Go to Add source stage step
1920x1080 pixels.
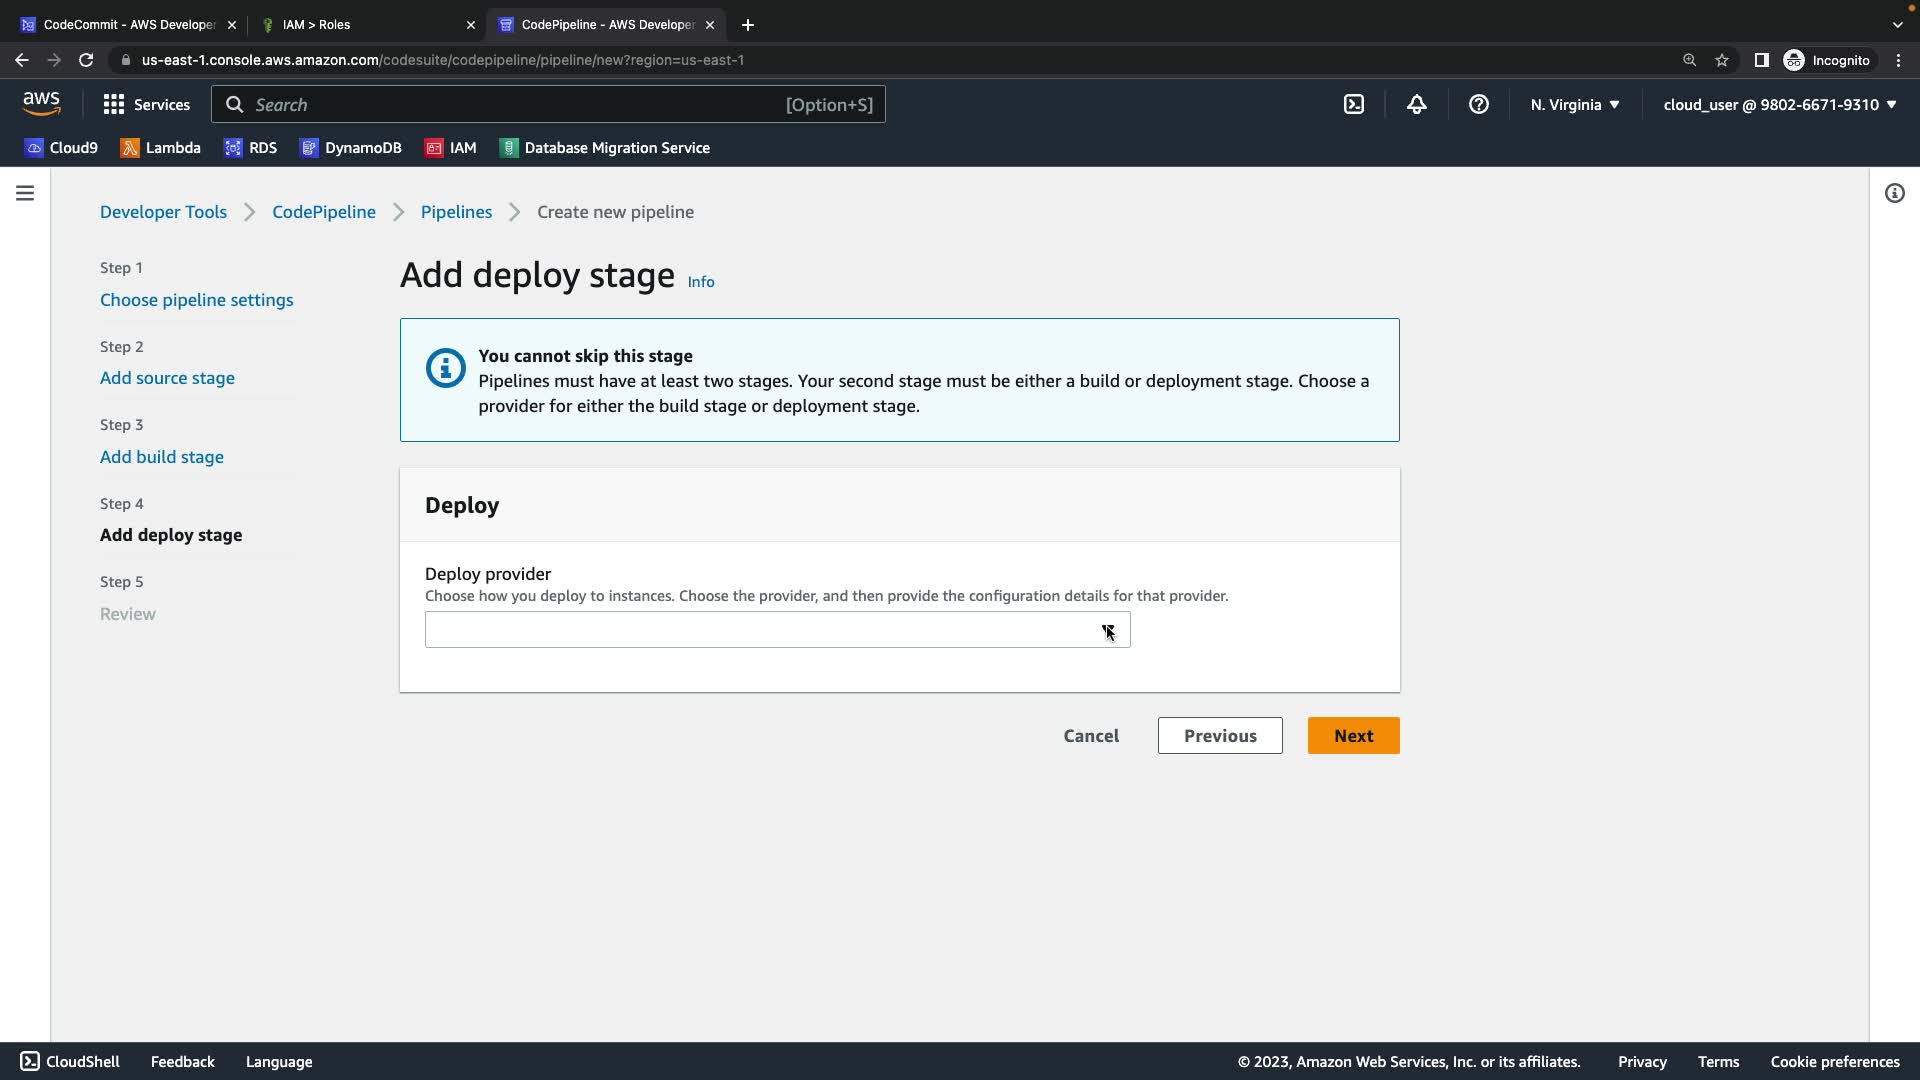[167, 378]
